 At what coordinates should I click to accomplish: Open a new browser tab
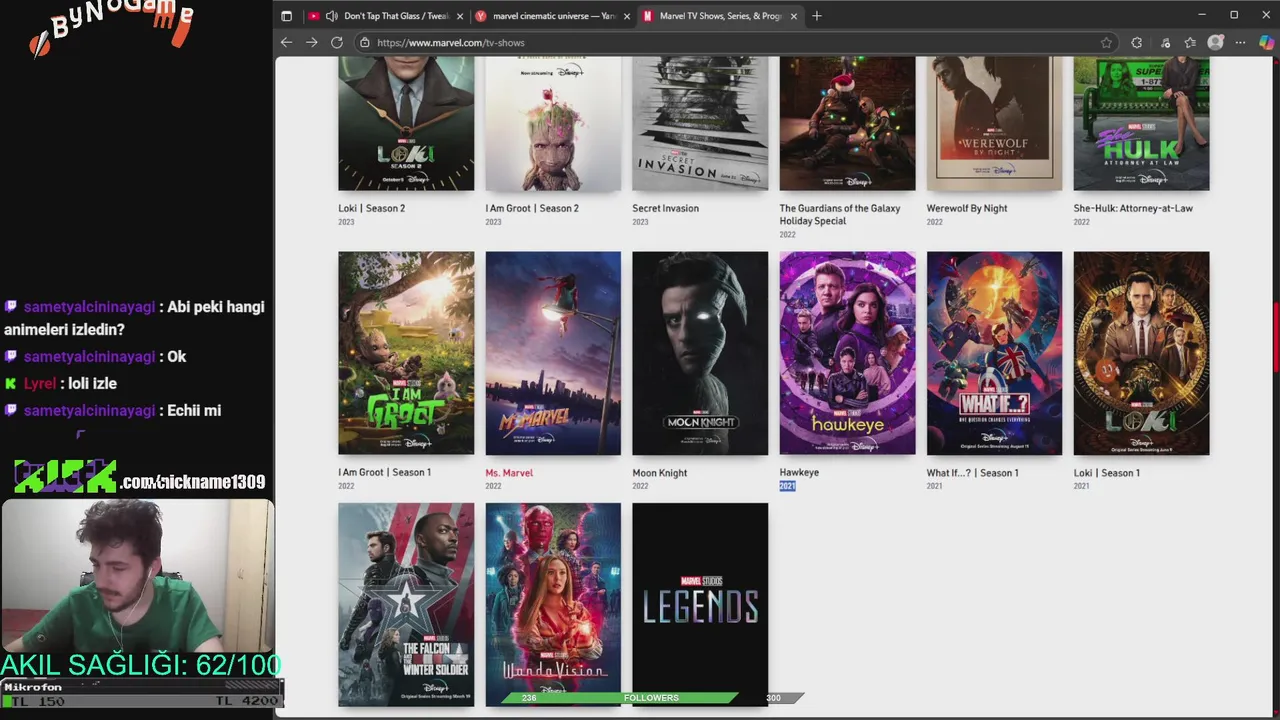tap(817, 16)
